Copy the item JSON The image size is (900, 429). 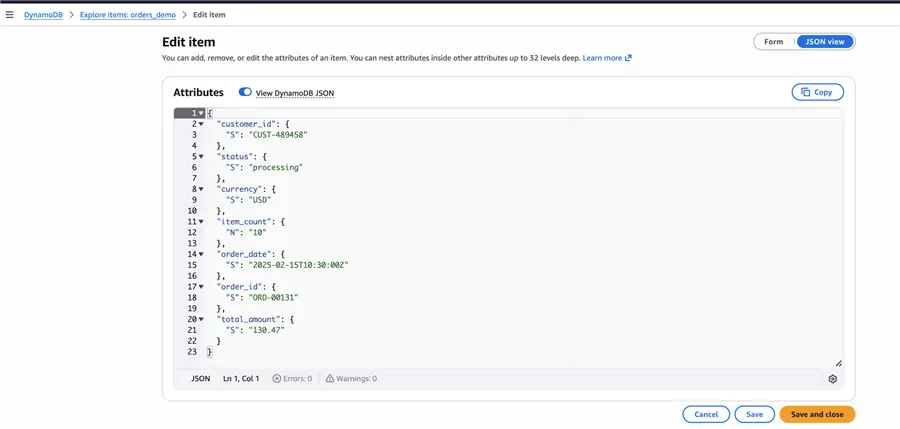click(817, 92)
